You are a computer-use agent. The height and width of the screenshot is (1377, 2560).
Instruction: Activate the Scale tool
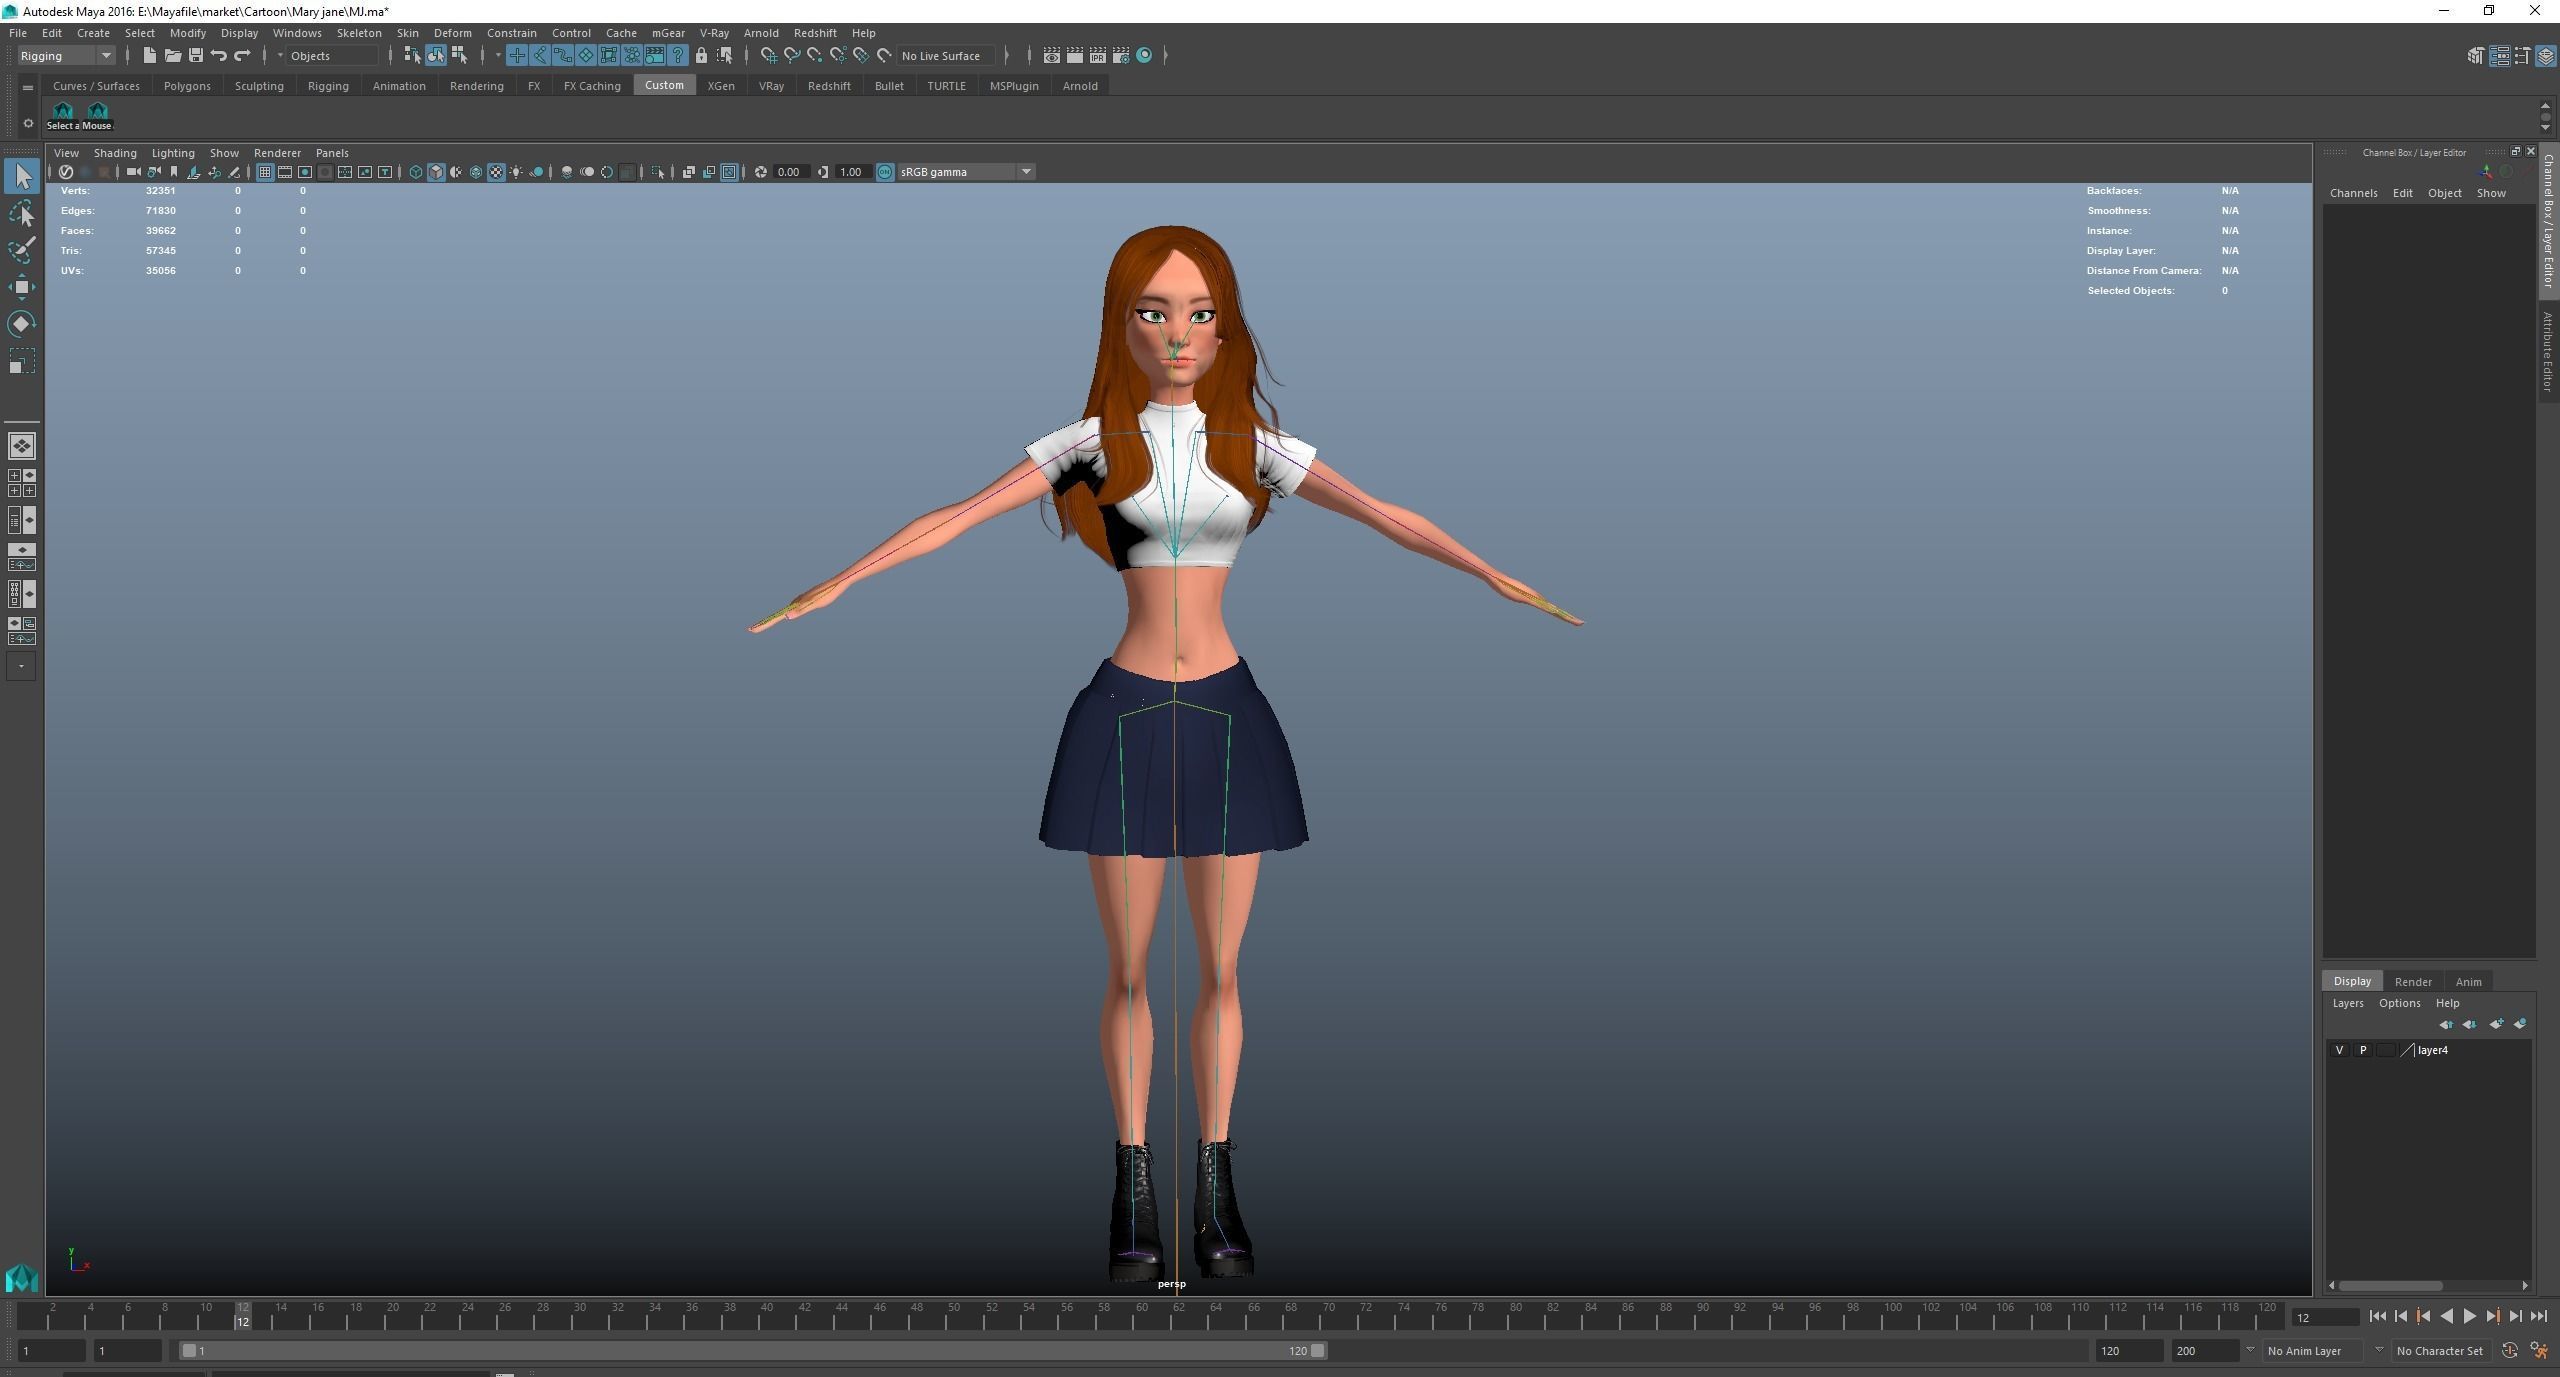point(22,361)
